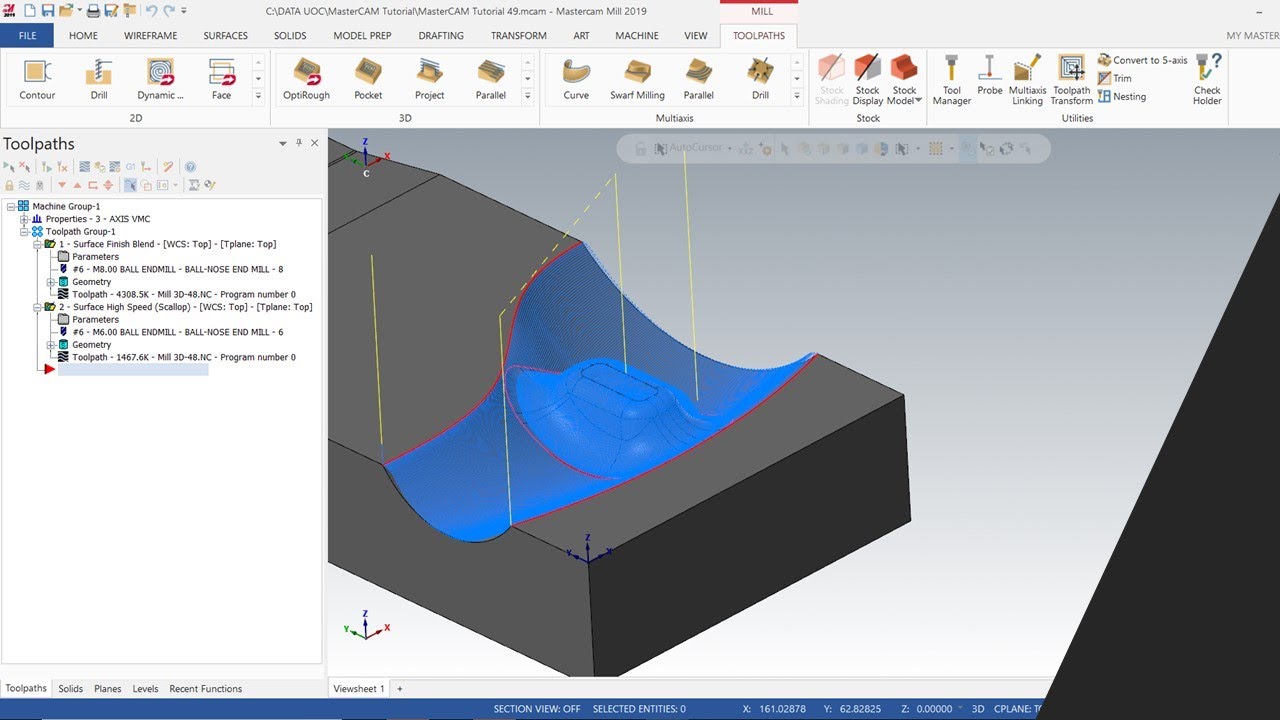Click Convert to 5-axis
This screenshot has height=720, width=1280.
tap(1143, 60)
